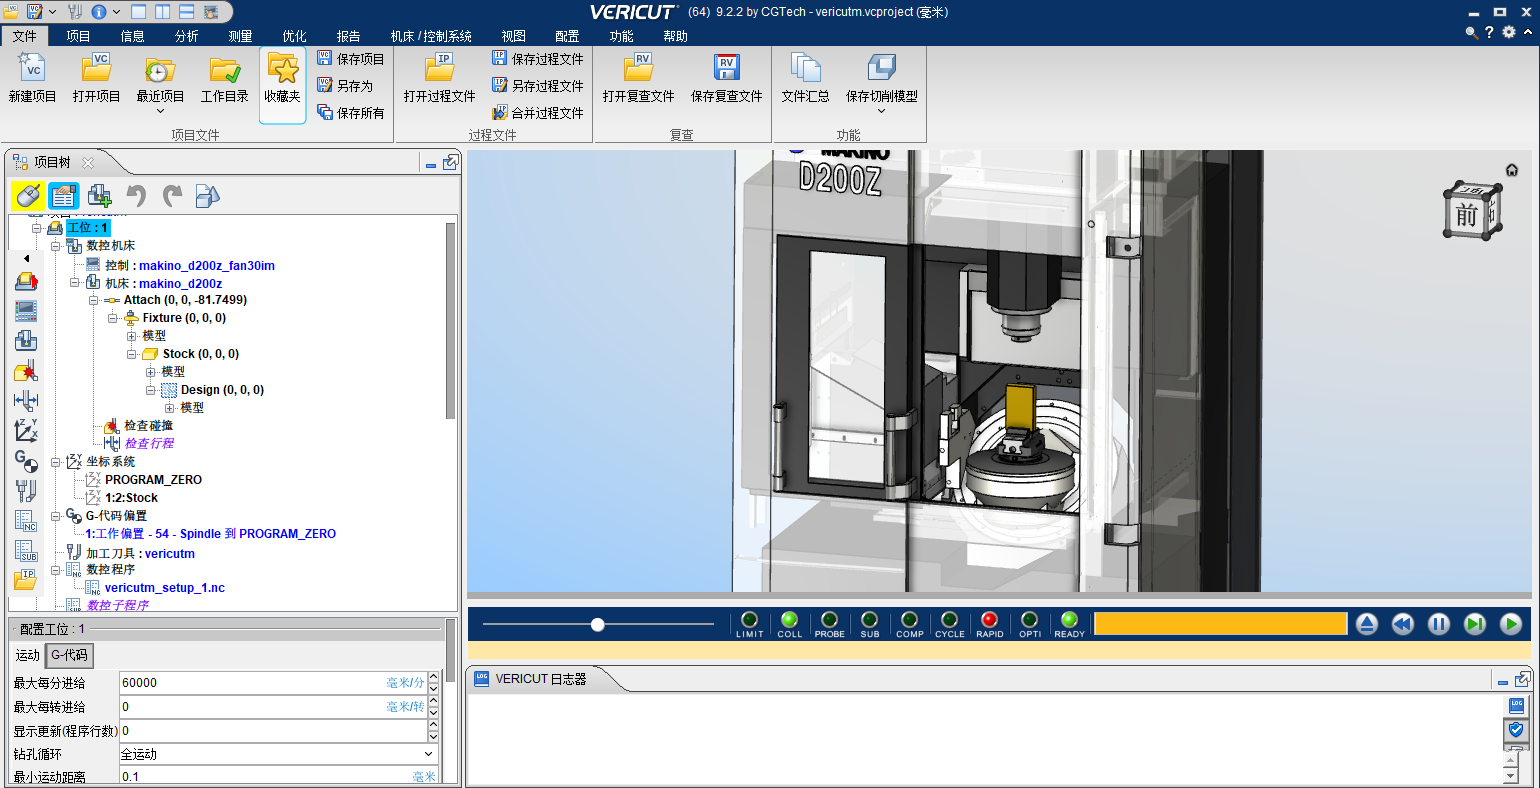Open the 机床/控制系统 ribbon tab
The height and width of the screenshot is (788, 1540).
click(431, 36)
